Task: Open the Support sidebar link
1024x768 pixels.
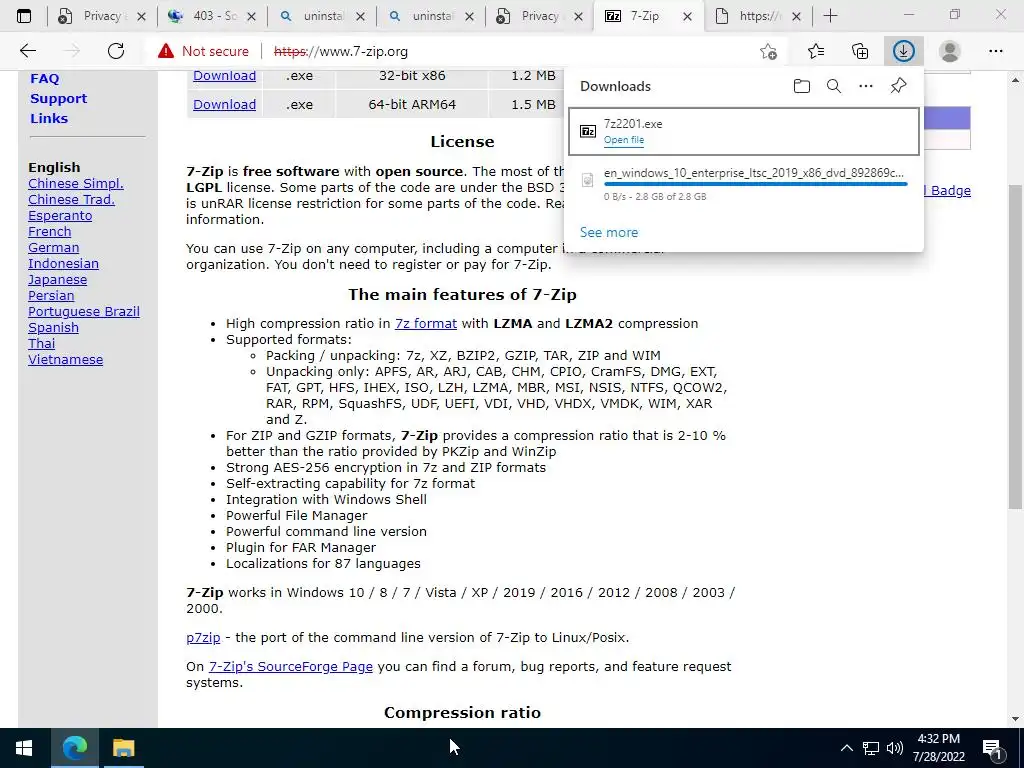Action: tap(58, 99)
